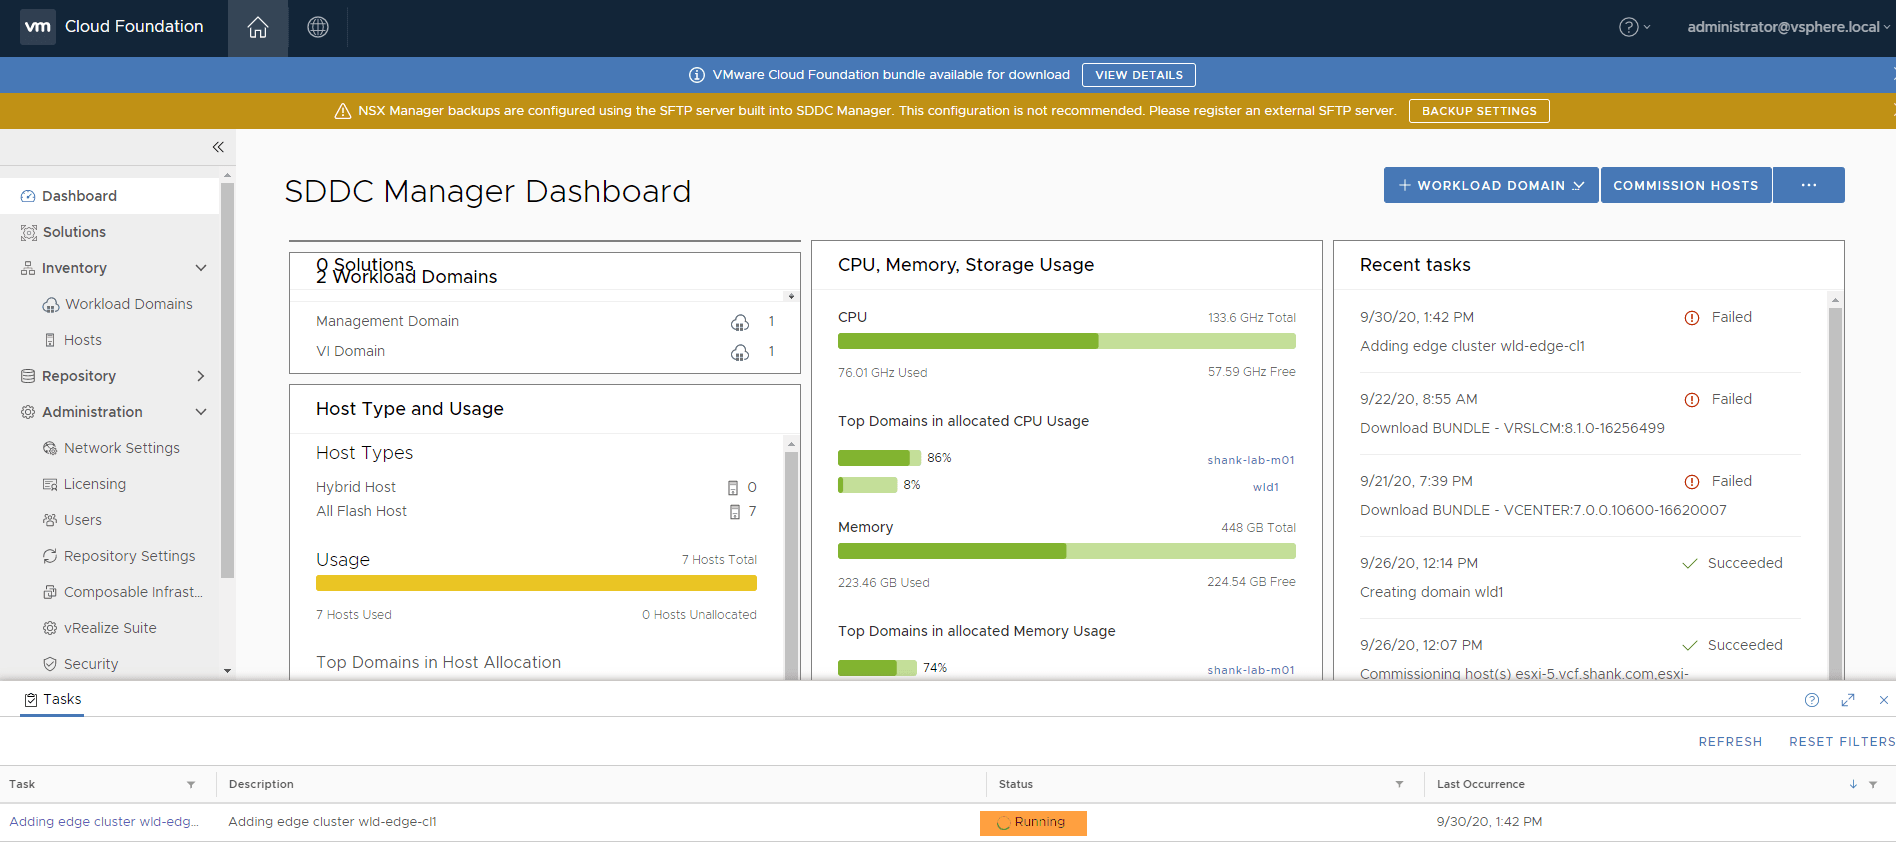Screen dimensions: 1896x843
Task: Open Management Domain count link
Action: (771, 321)
